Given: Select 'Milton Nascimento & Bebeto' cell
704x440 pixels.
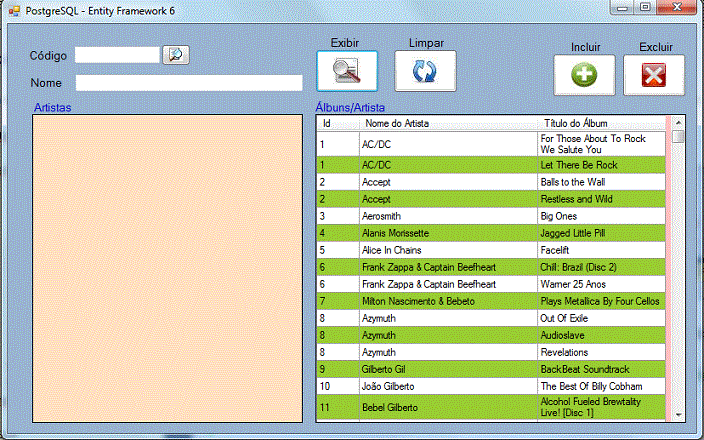Looking at the screenshot, I should tap(448, 301).
